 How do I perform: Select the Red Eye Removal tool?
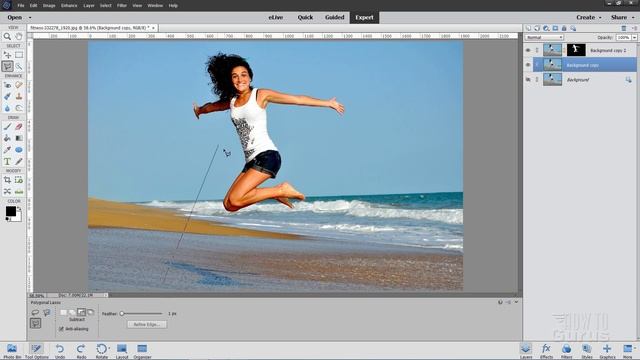coord(7,85)
